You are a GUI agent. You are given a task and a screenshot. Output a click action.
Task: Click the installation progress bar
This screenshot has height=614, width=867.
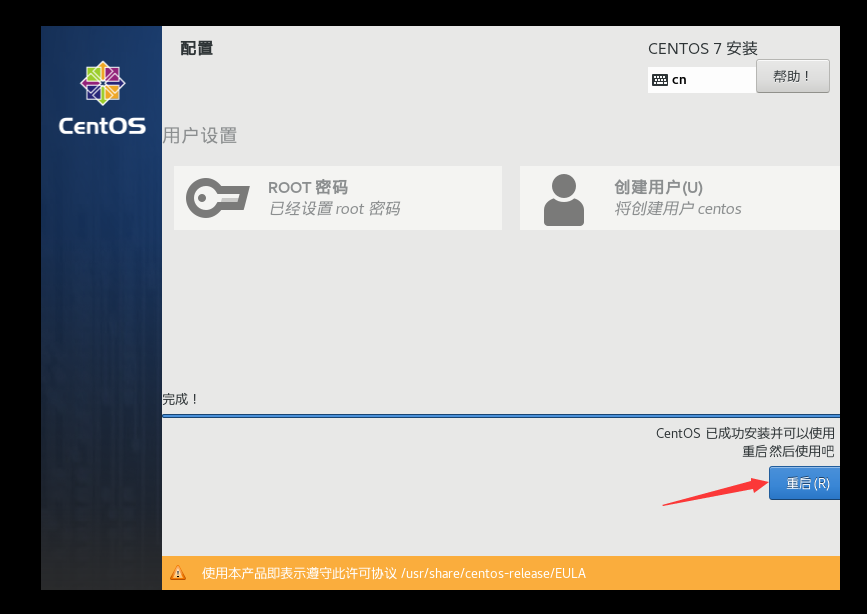[501, 415]
